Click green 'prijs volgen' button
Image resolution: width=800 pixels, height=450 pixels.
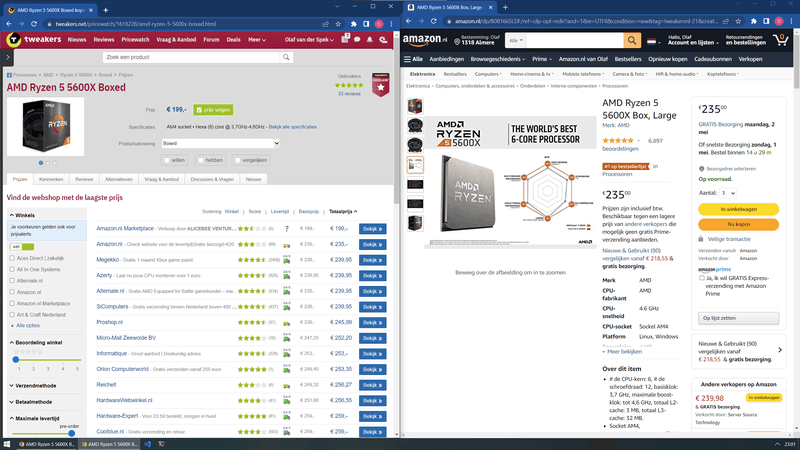point(213,110)
